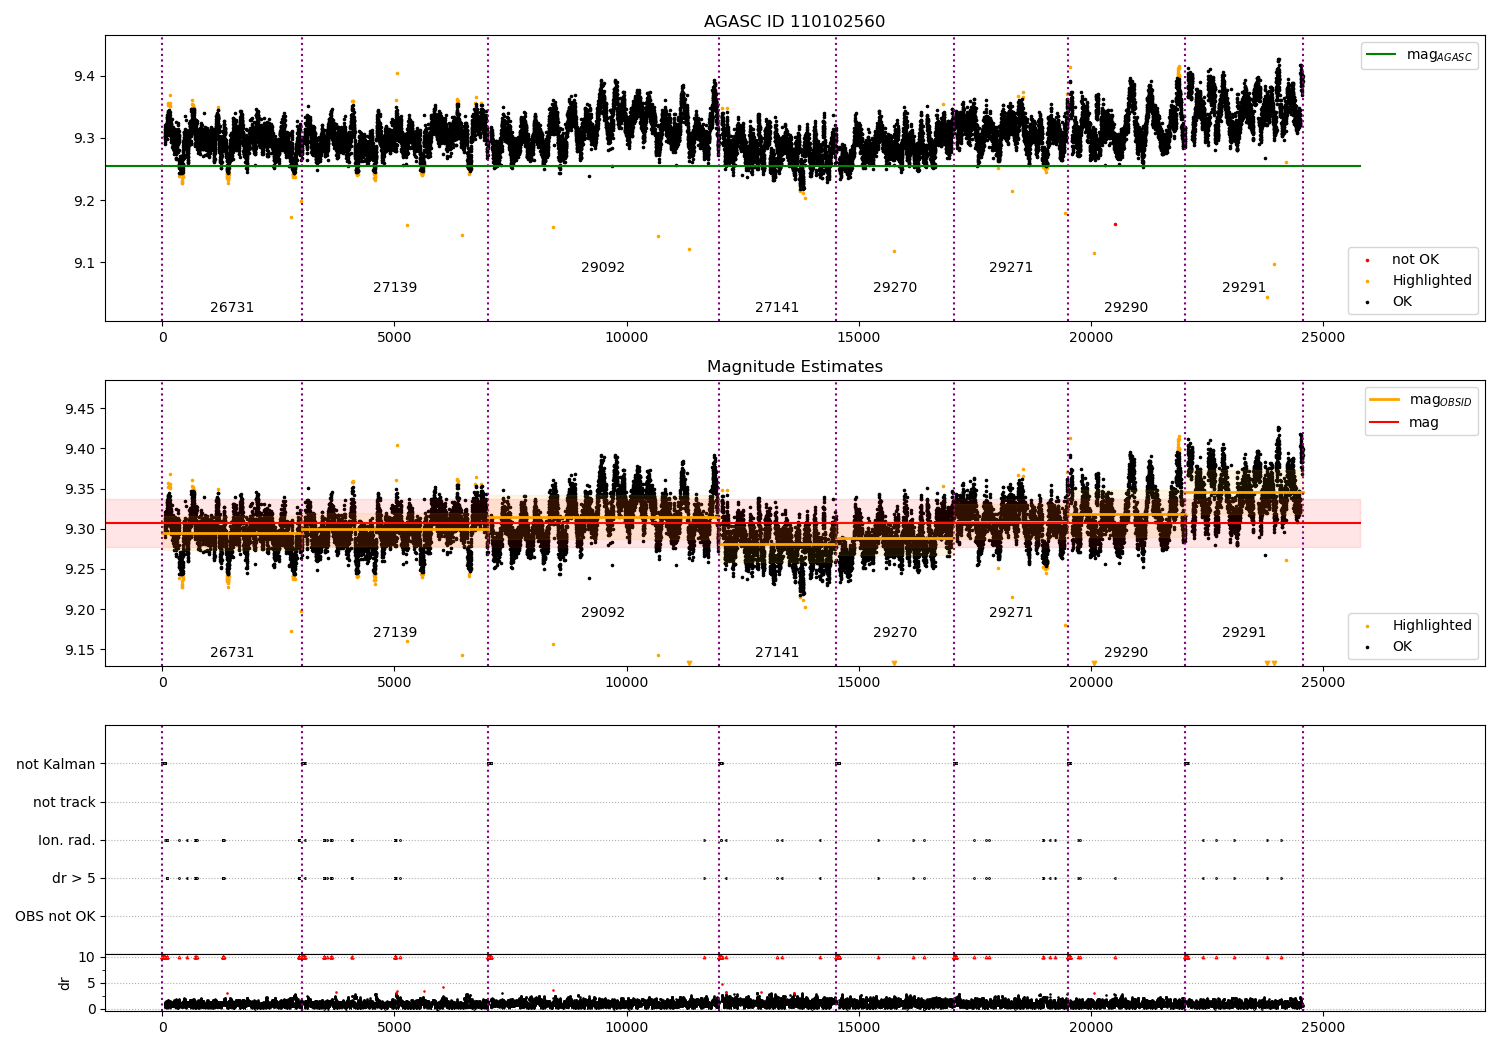The image size is (1500, 1050).
Task: Click x-axis tick 20000 under bottom plot
Action: [x=1091, y=1026]
